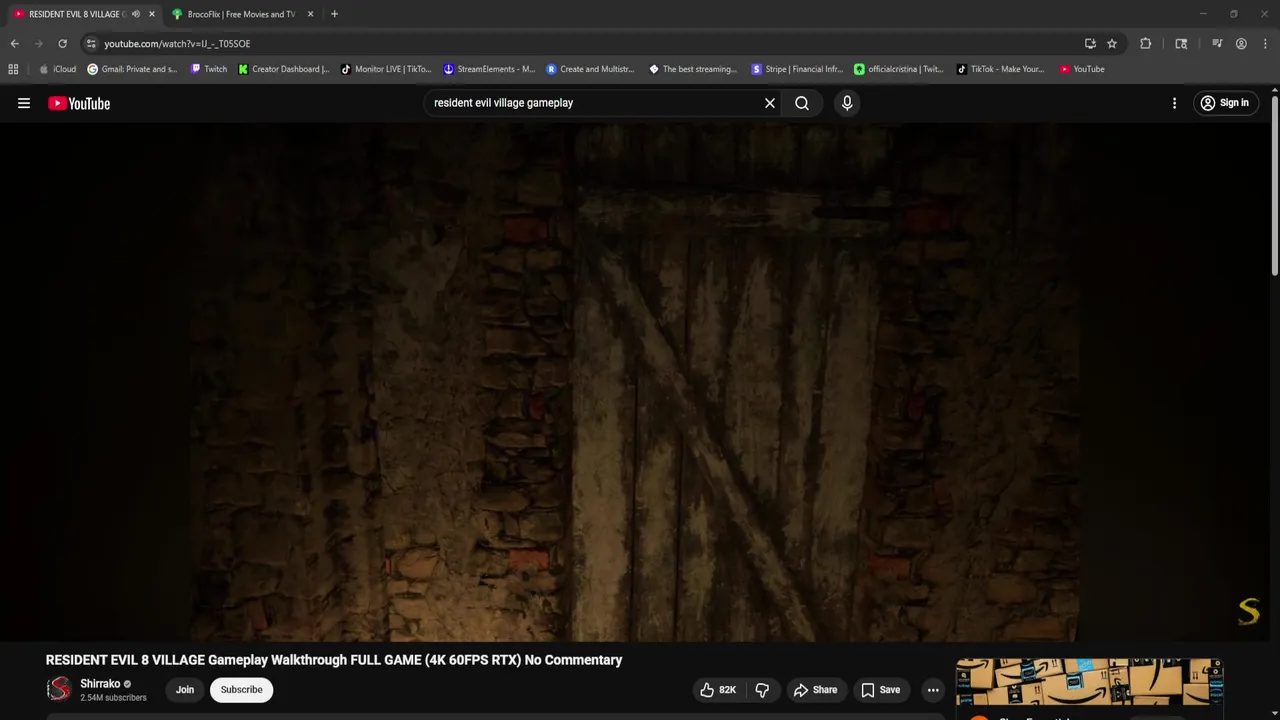
Task: Open Create and Multistream bookmark
Action: coord(591,69)
